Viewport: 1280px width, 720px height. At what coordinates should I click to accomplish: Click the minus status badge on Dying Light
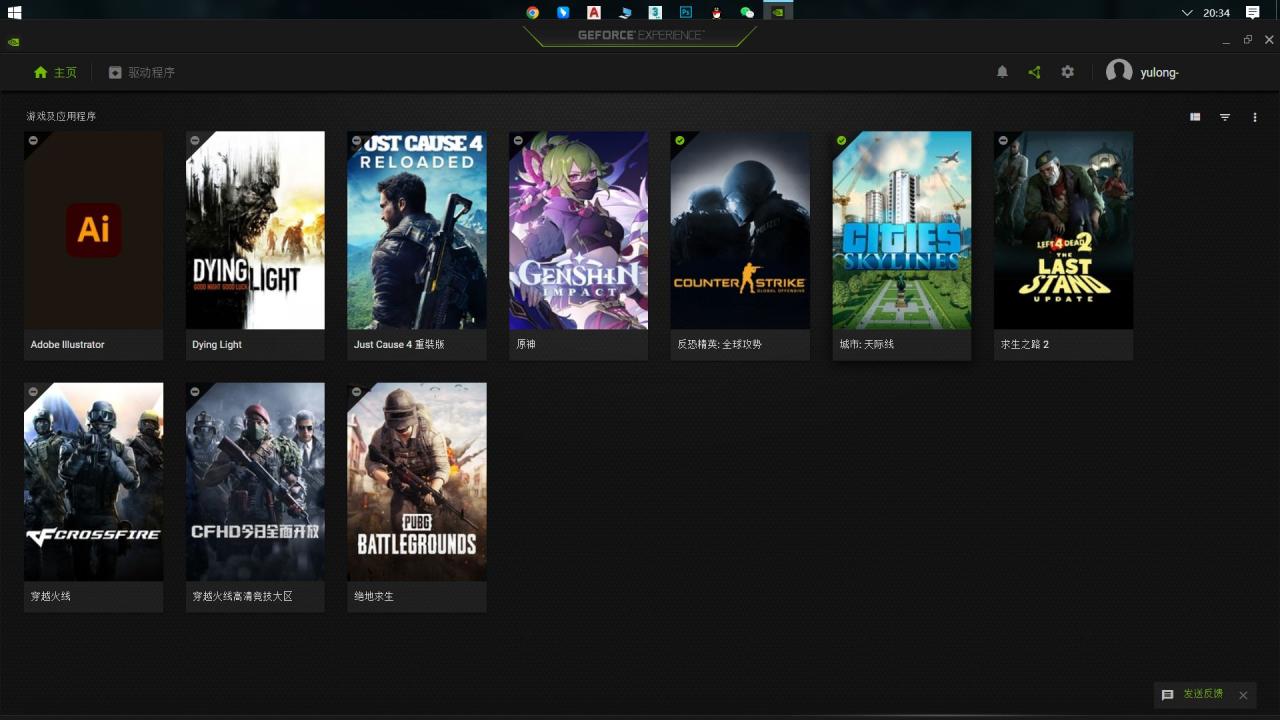click(x=195, y=141)
